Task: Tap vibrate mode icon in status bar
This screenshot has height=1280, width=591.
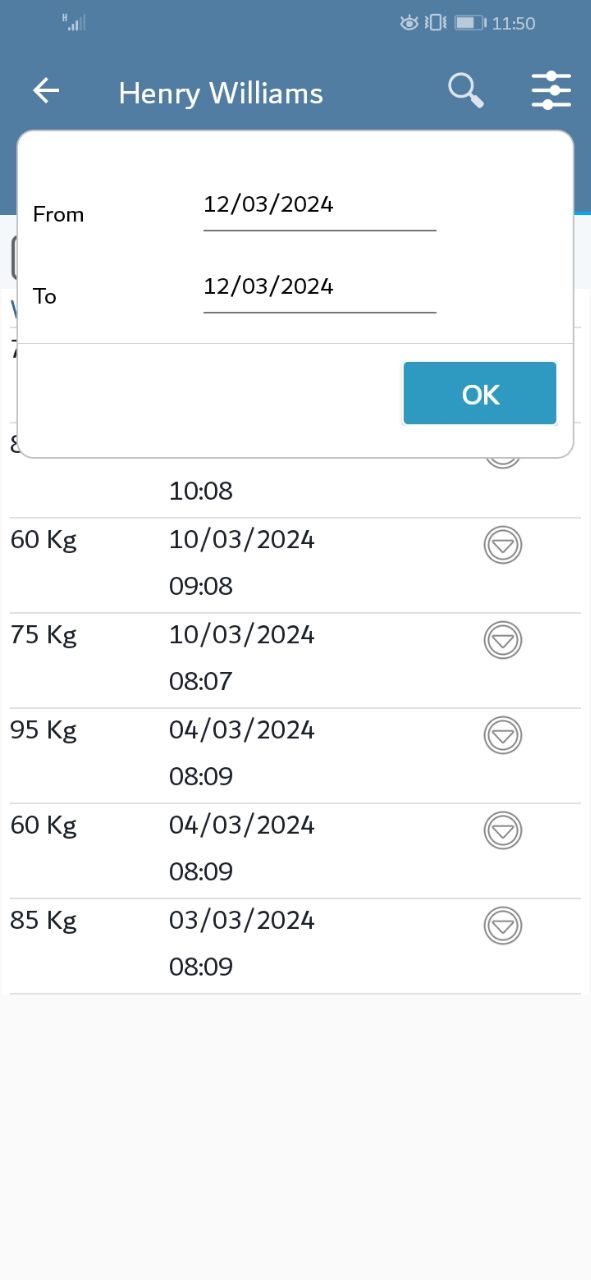Action: [435, 22]
